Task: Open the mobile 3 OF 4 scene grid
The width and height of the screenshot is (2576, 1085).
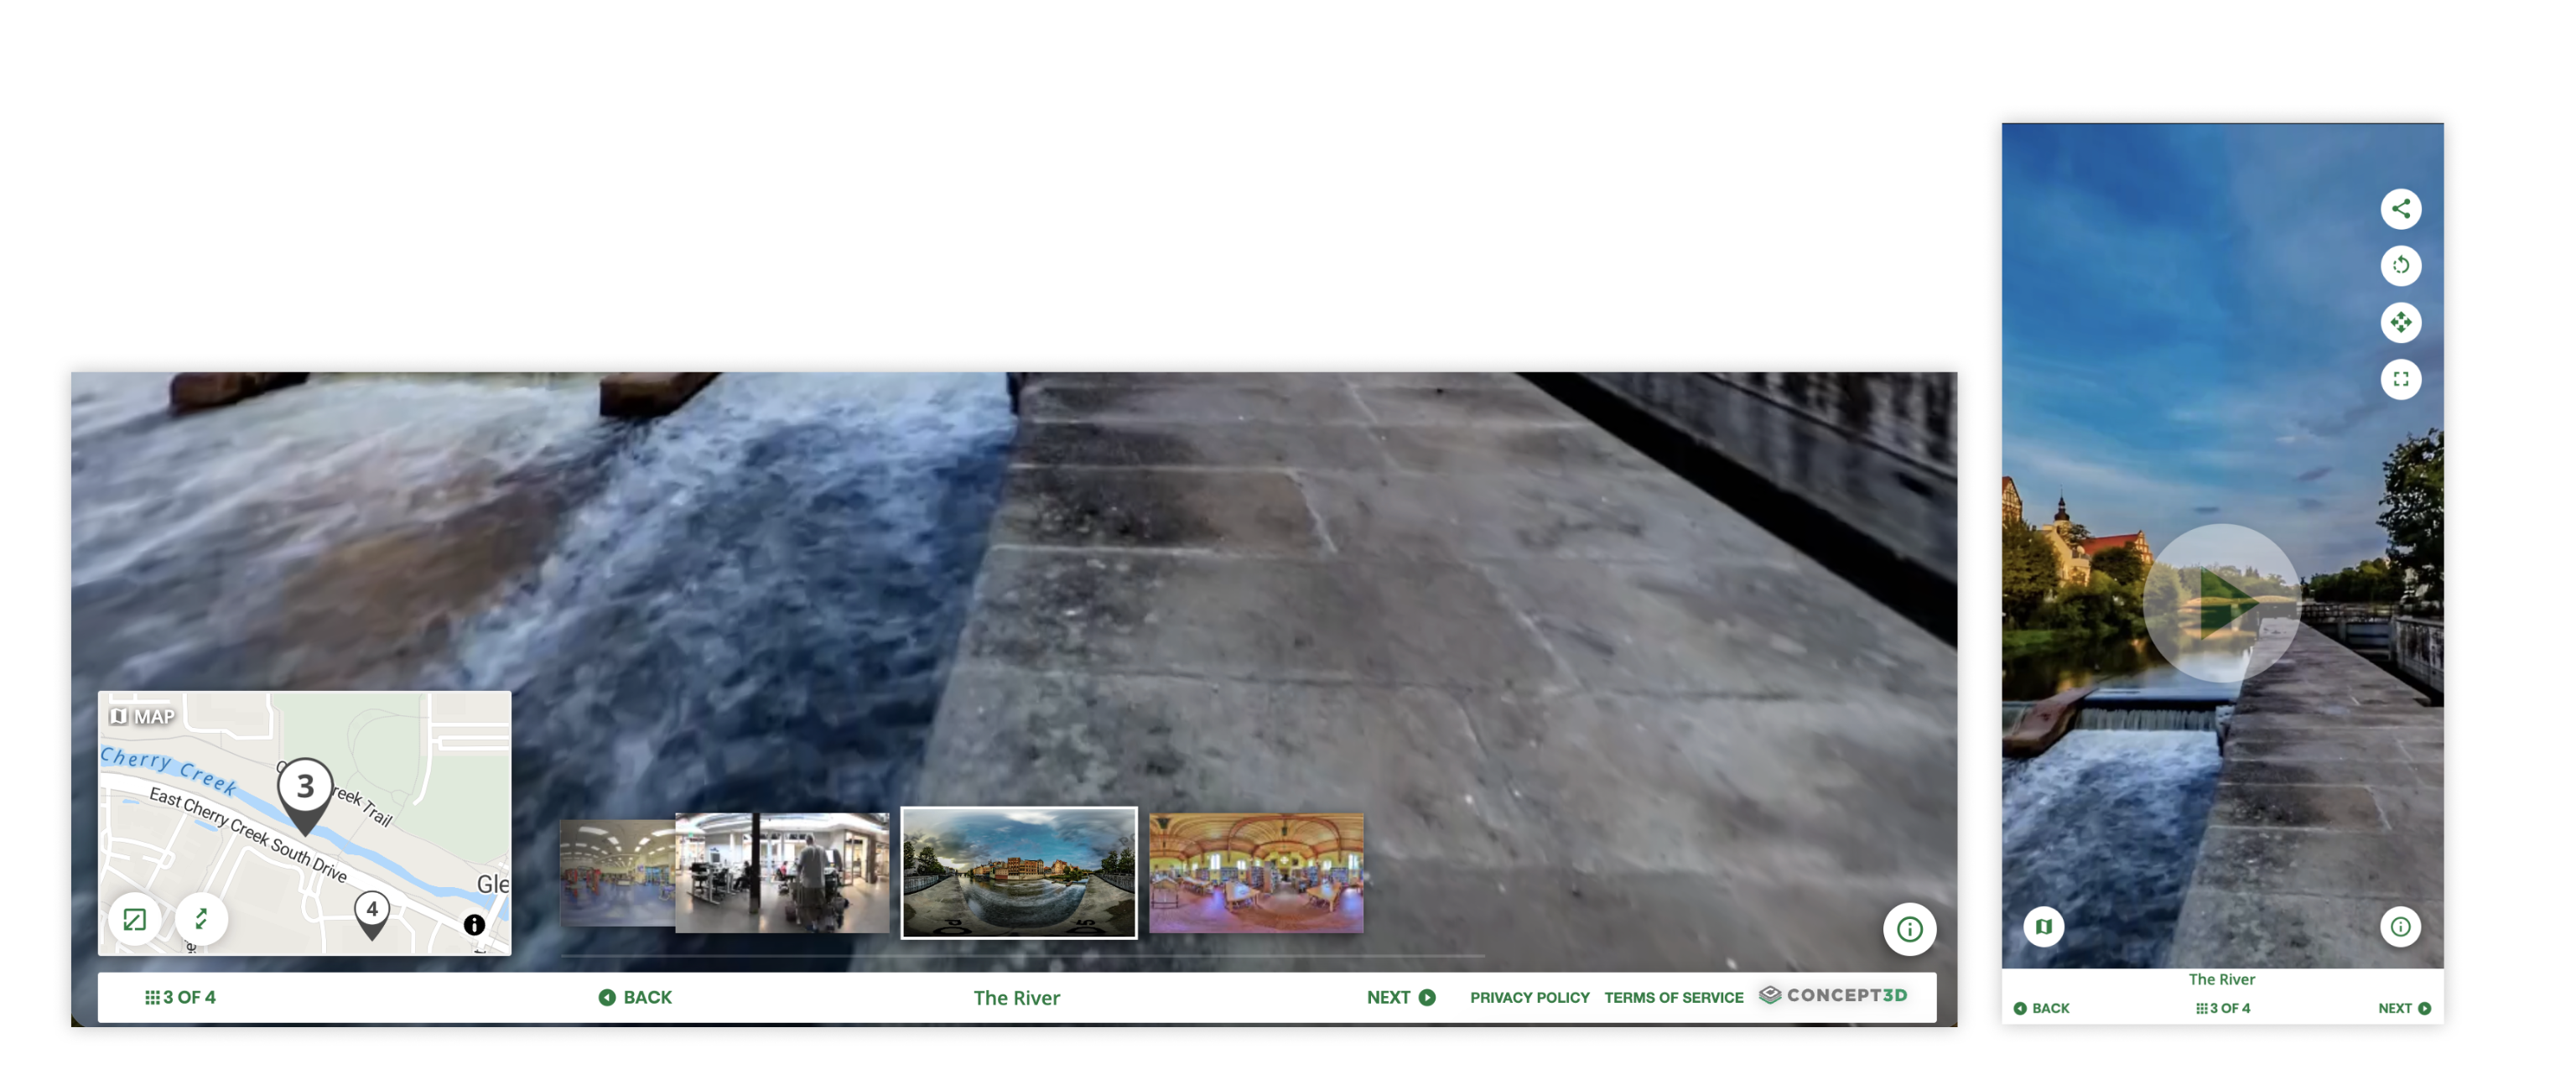Action: (x=2222, y=1008)
